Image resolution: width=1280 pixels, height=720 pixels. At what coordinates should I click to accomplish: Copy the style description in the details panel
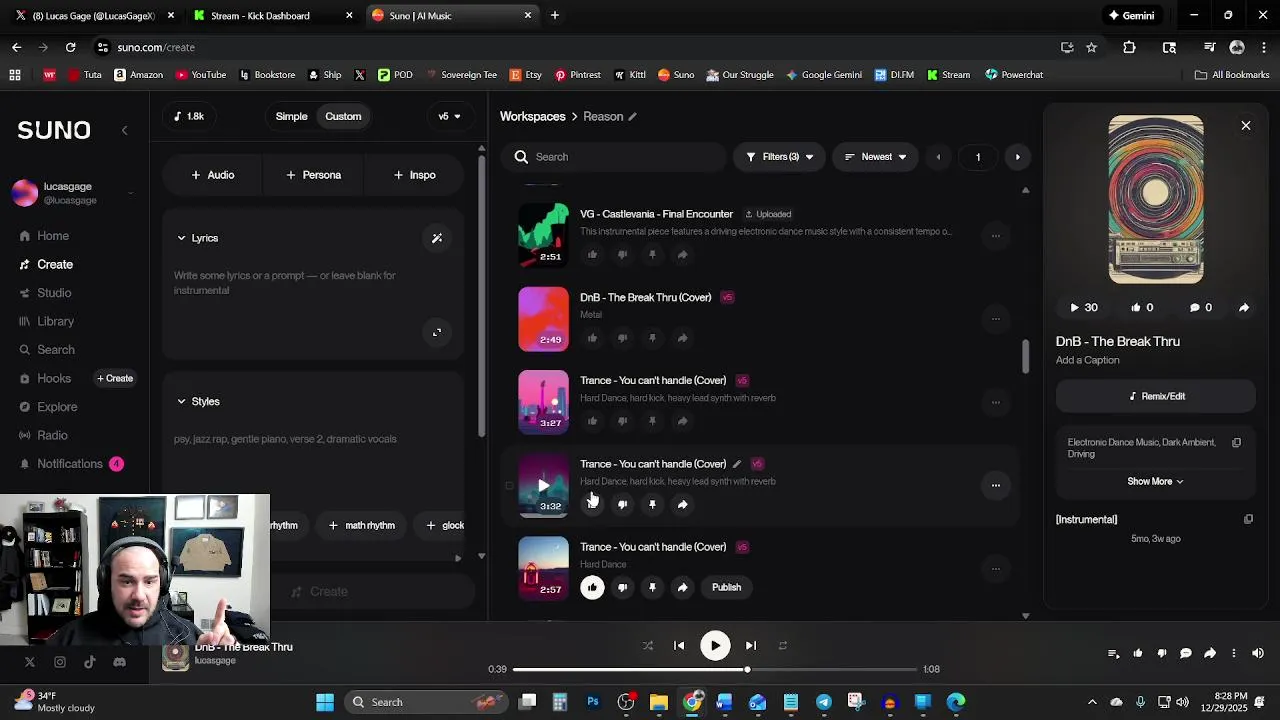click(x=1236, y=443)
